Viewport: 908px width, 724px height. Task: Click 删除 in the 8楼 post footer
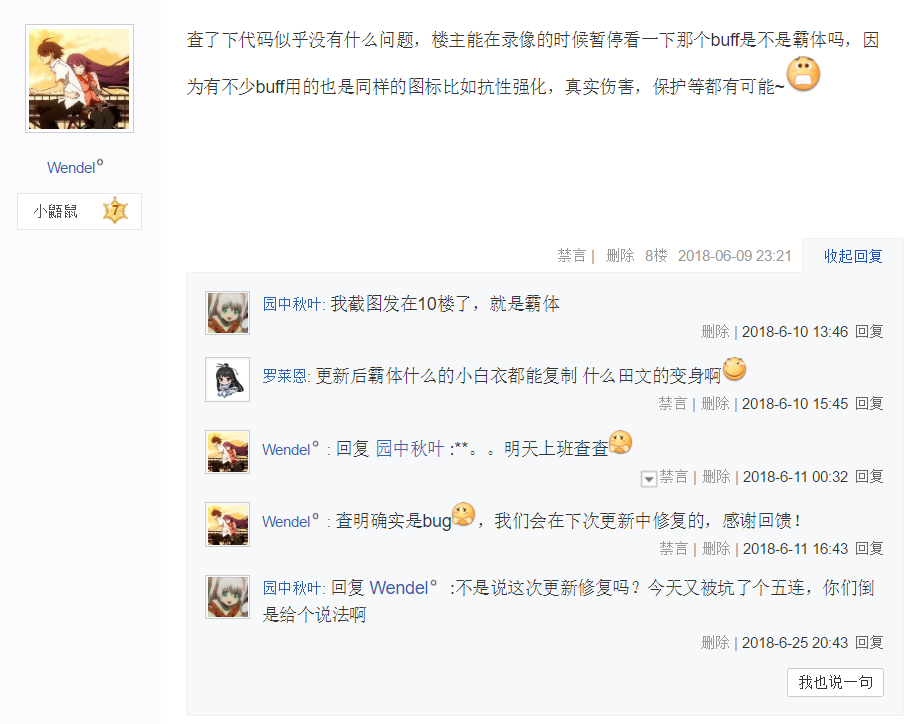coord(620,256)
